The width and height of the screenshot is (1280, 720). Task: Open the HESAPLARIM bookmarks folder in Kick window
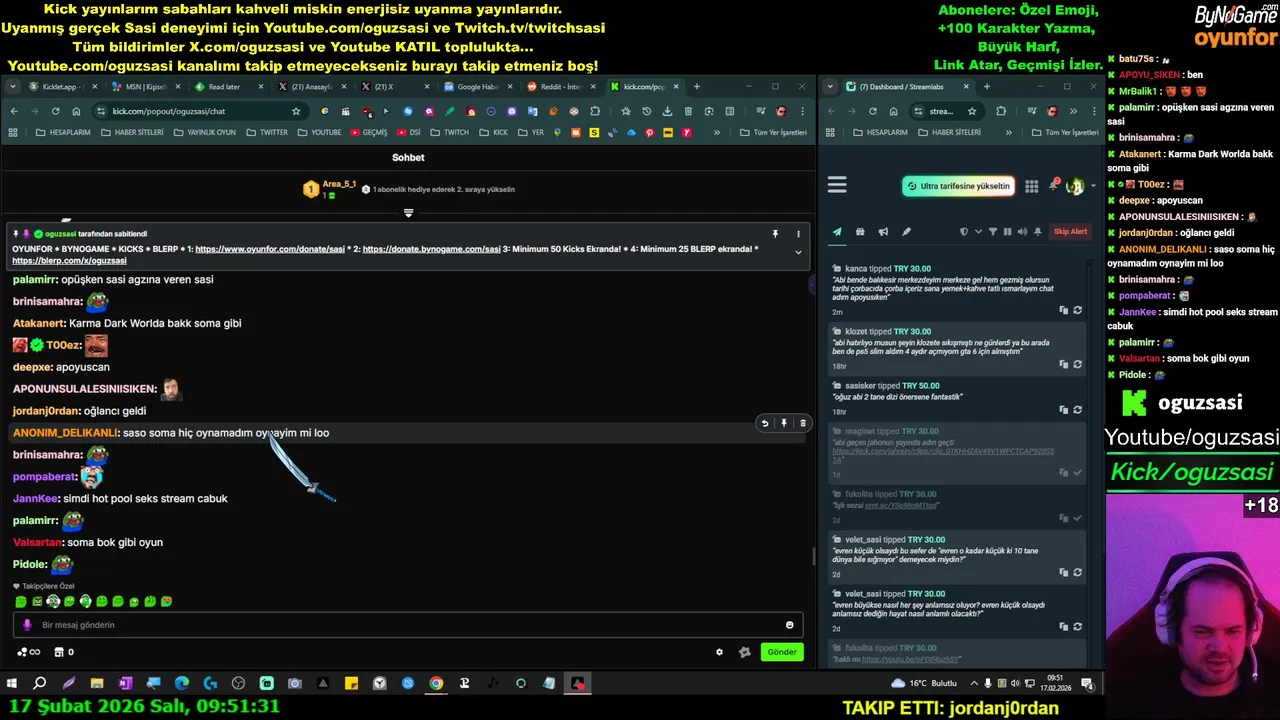click(x=64, y=132)
